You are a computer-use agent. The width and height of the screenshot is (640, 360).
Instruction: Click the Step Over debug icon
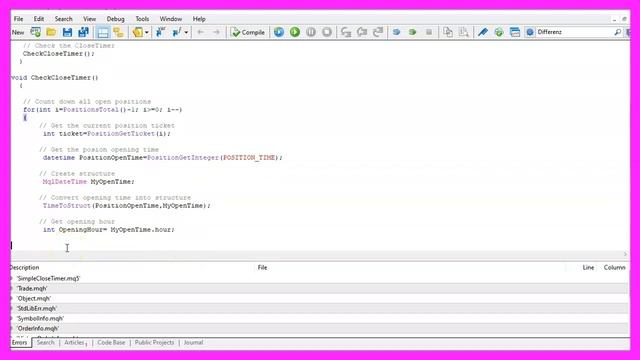tap(362, 32)
